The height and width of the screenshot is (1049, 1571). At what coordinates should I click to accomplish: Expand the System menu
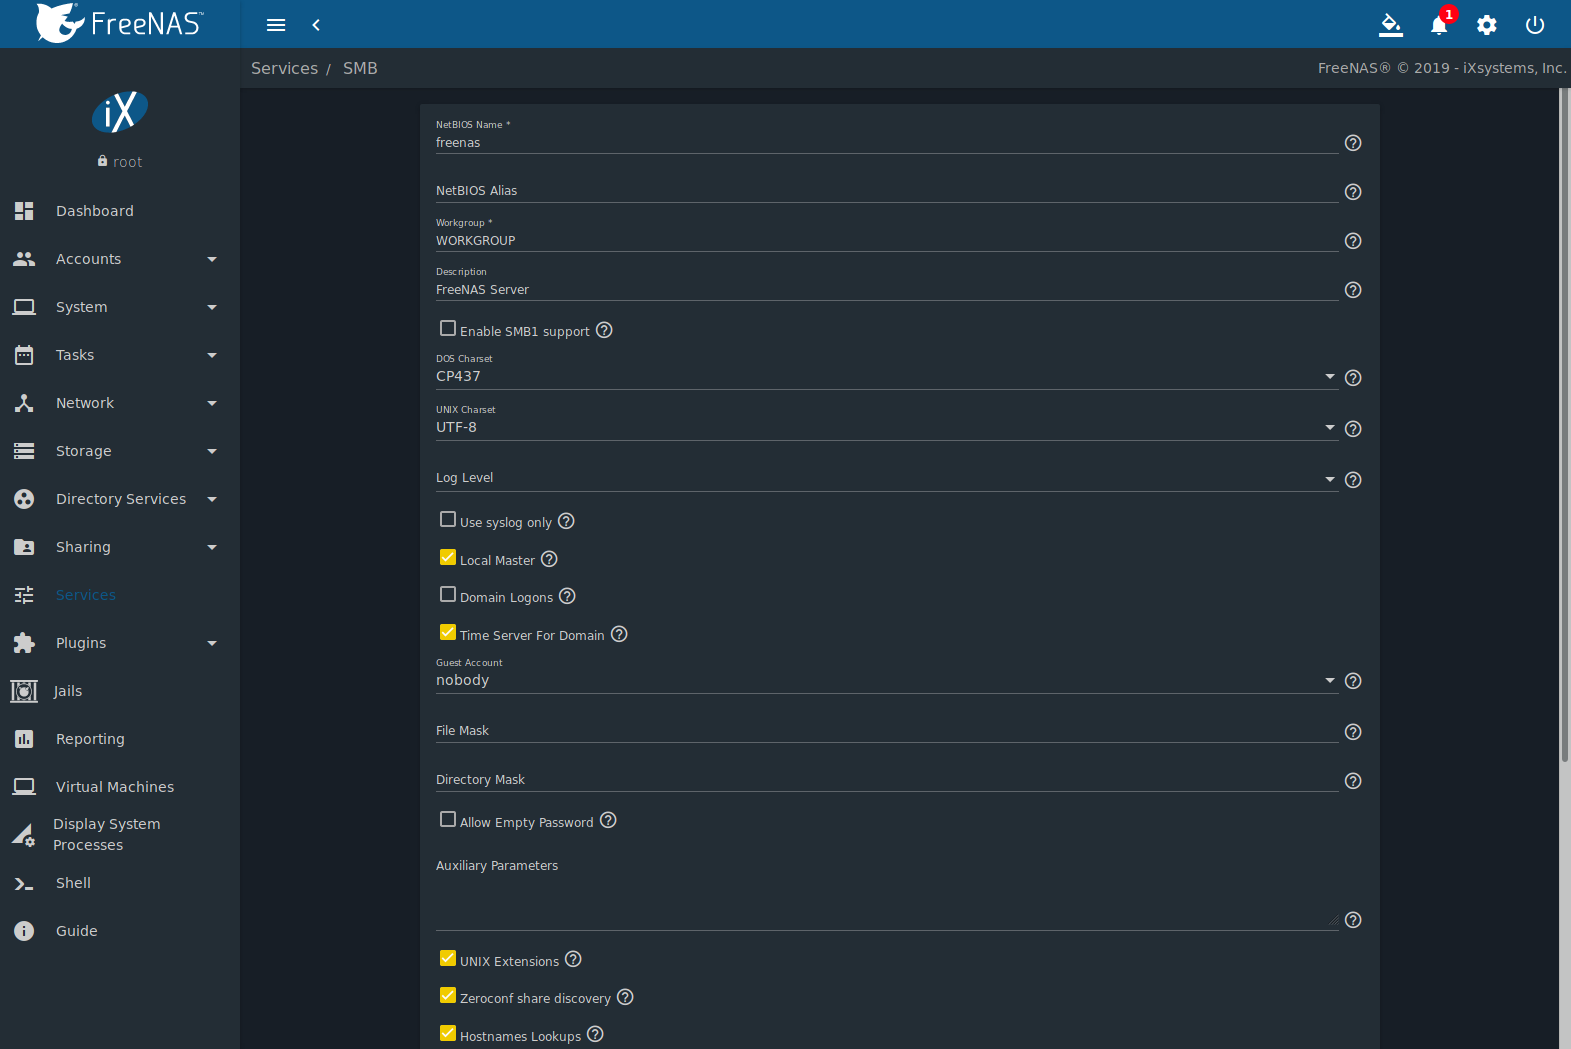120,307
